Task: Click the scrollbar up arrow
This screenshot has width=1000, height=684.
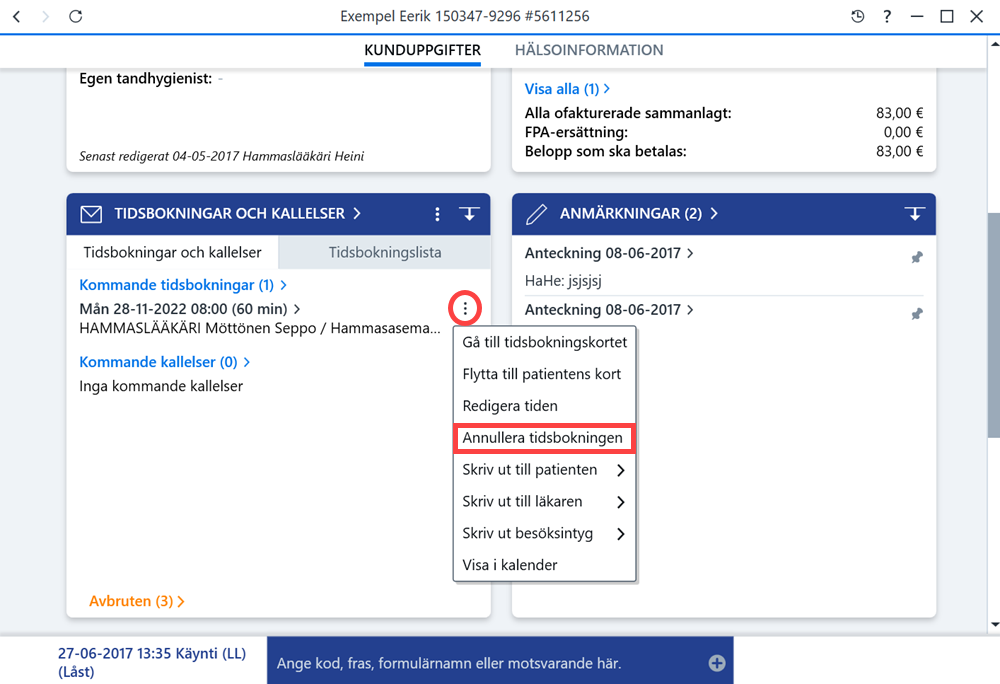Action: click(x=994, y=44)
